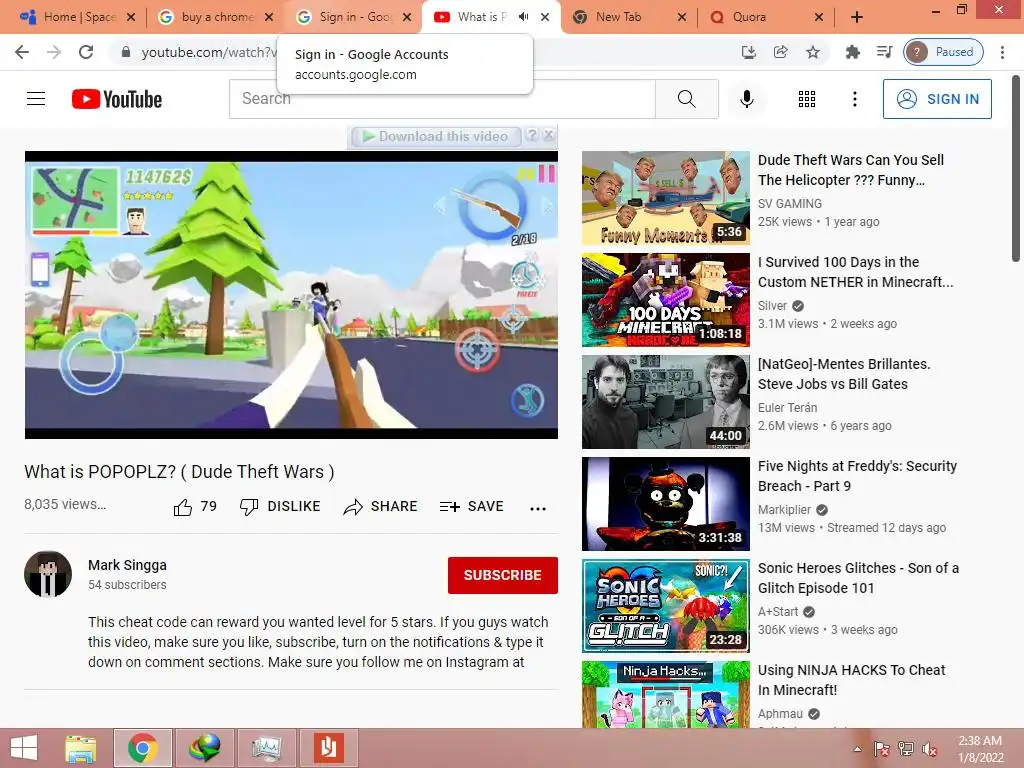Open File Explorer from taskbar
Viewport: 1024px width, 768px height.
coord(81,748)
